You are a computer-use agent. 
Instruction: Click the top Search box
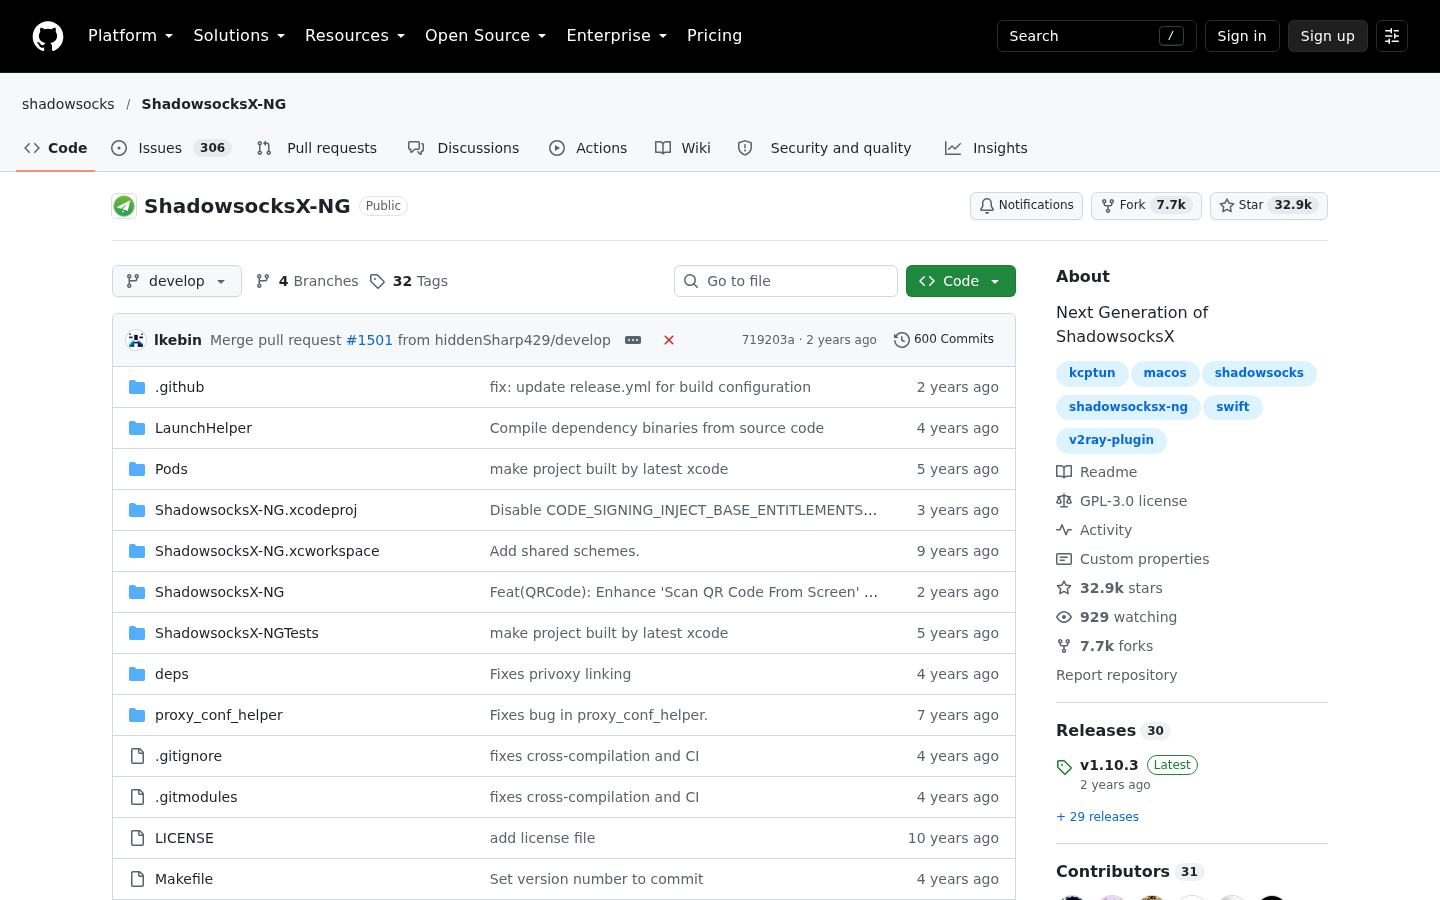tap(1097, 36)
